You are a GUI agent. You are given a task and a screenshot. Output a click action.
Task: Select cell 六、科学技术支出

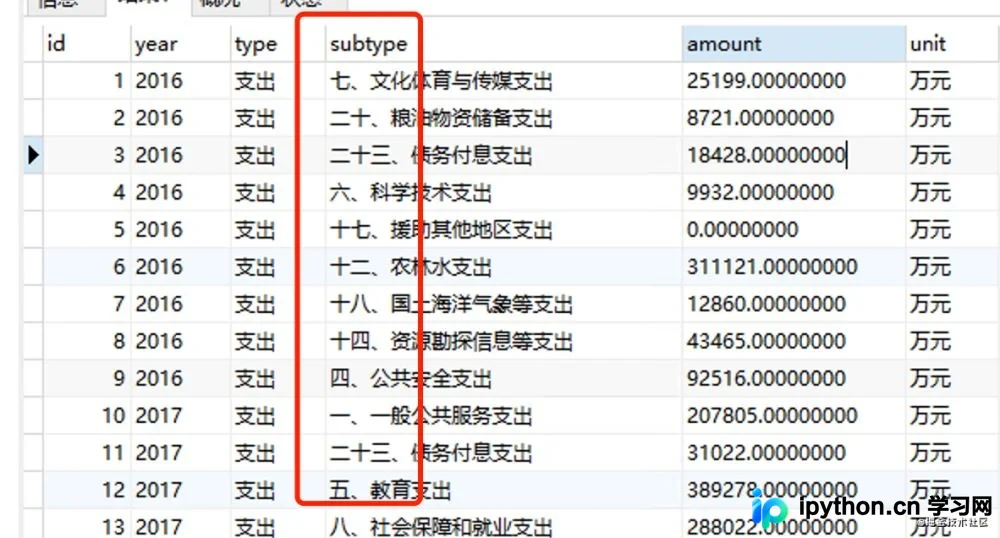[x=504, y=192]
